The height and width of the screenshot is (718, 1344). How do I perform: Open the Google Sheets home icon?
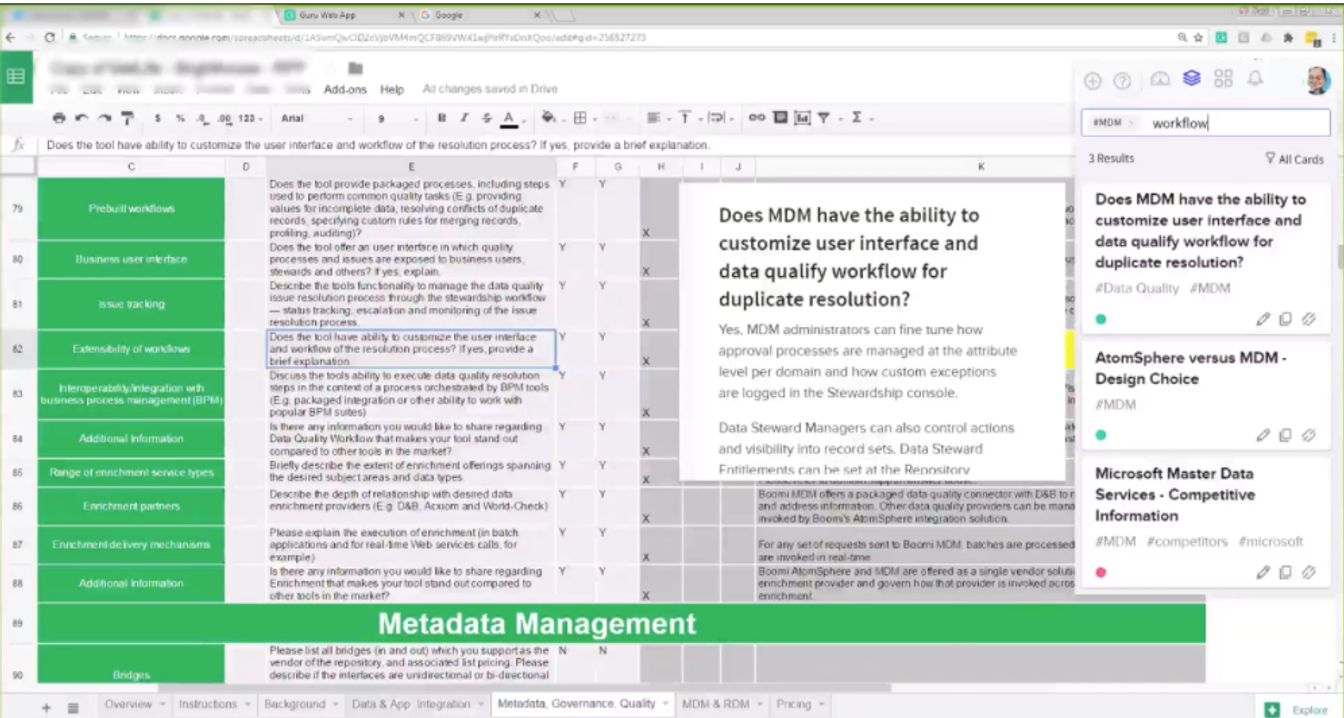[16, 77]
